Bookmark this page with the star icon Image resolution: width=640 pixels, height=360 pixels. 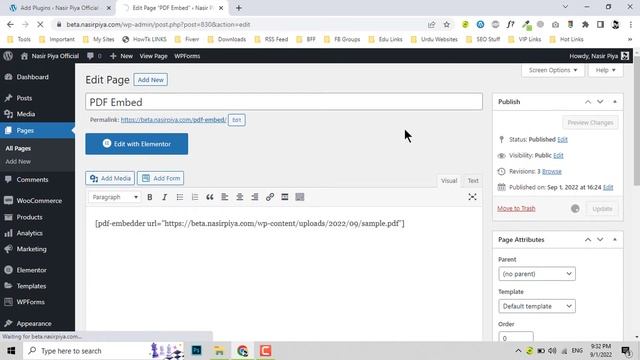447,24
